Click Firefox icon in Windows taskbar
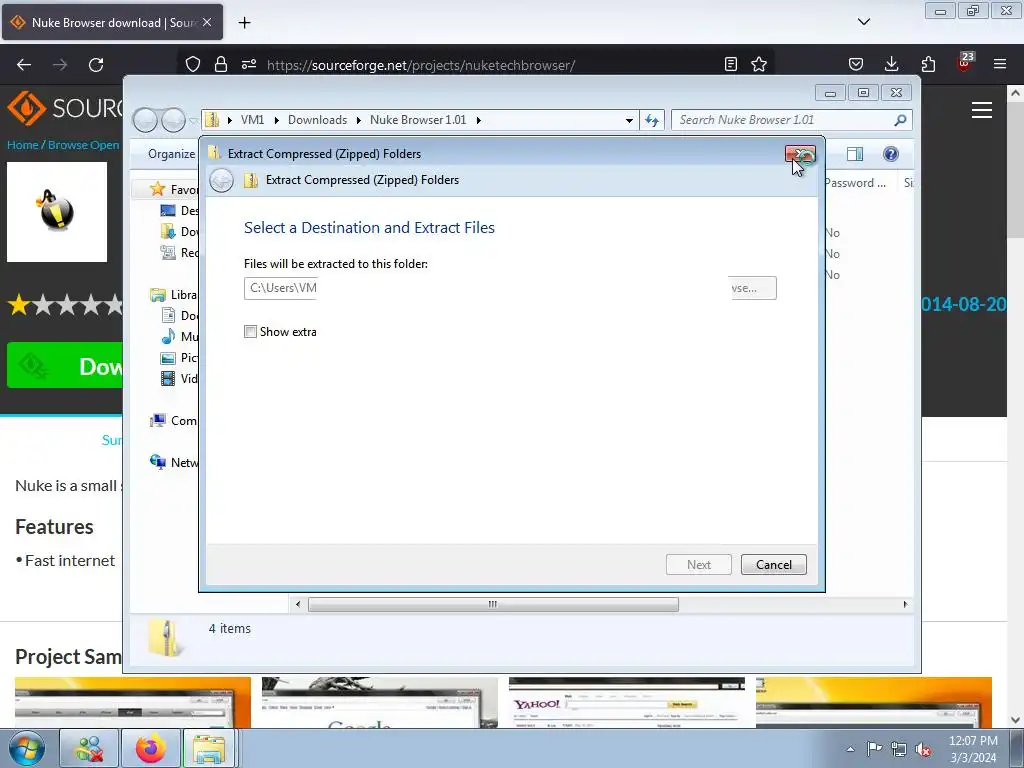The height and width of the screenshot is (768, 1024). (150, 748)
